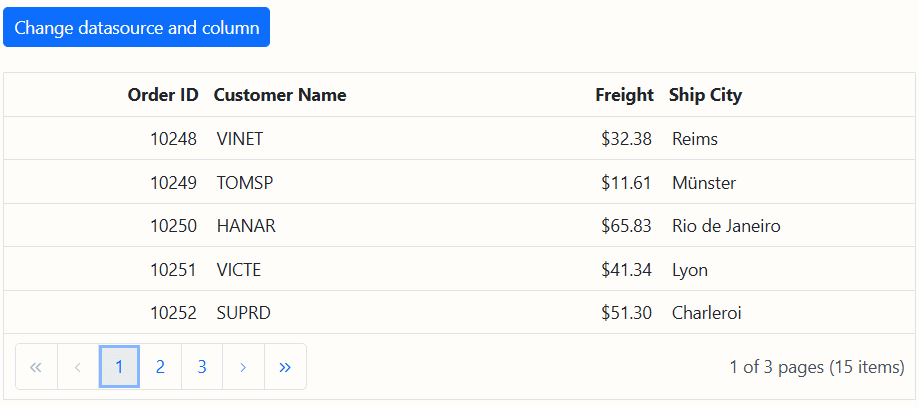Viewport: 919px width, 407px height.
Task: Sort by Freight column header
Action: [624, 95]
